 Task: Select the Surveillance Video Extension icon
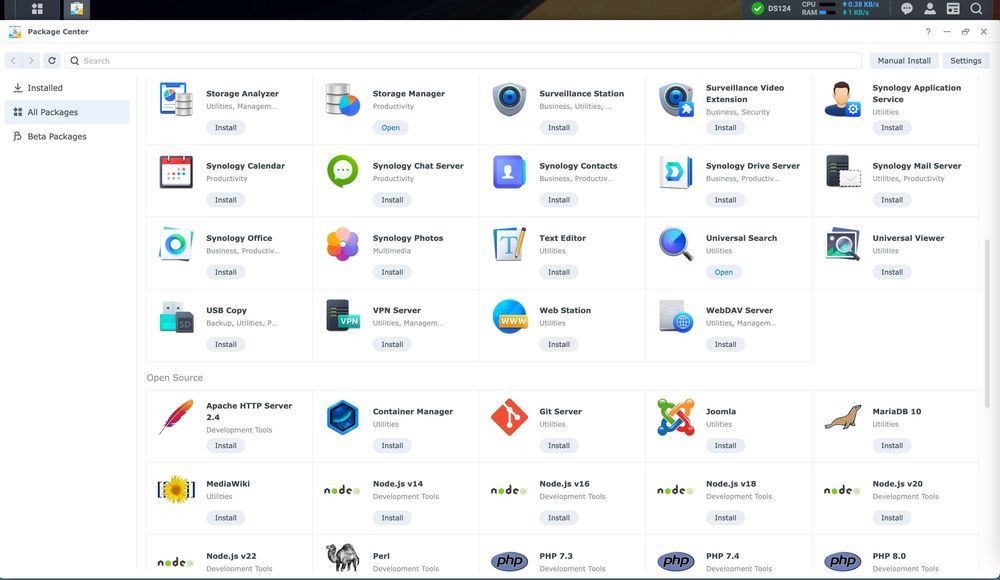(675, 100)
